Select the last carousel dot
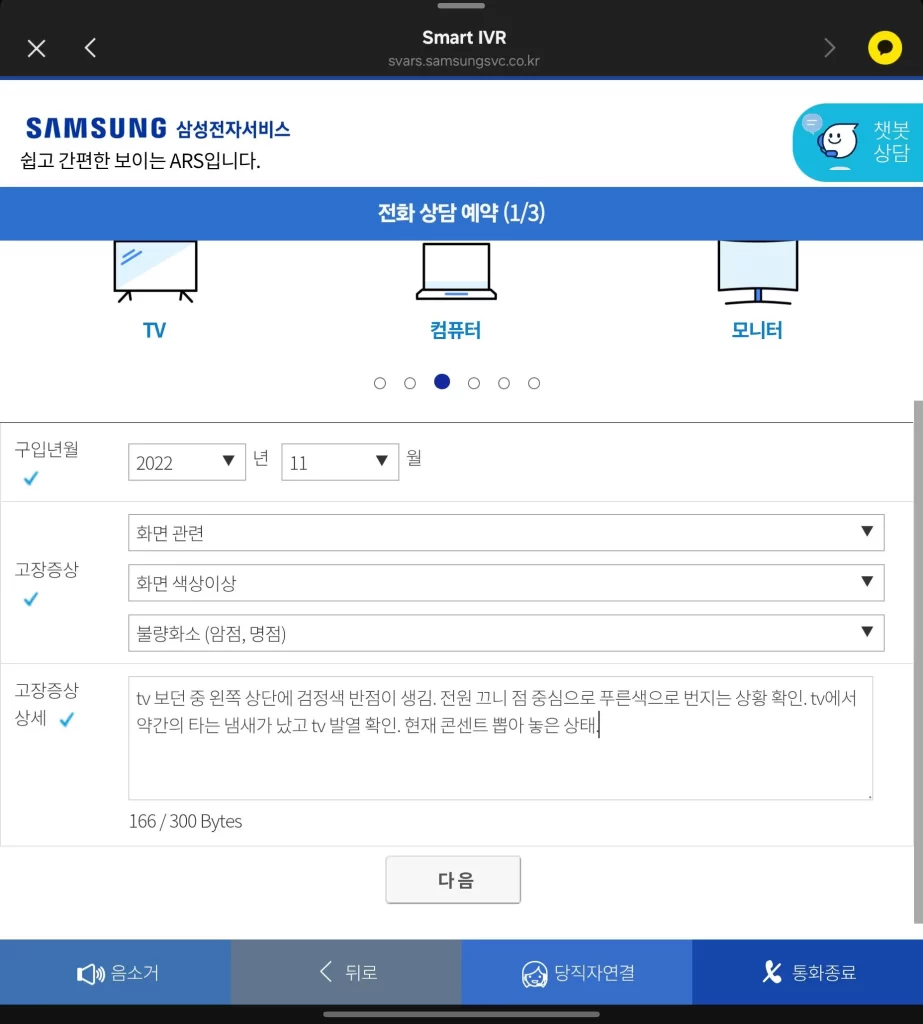Image resolution: width=923 pixels, height=1024 pixels. tap(534, 382)
